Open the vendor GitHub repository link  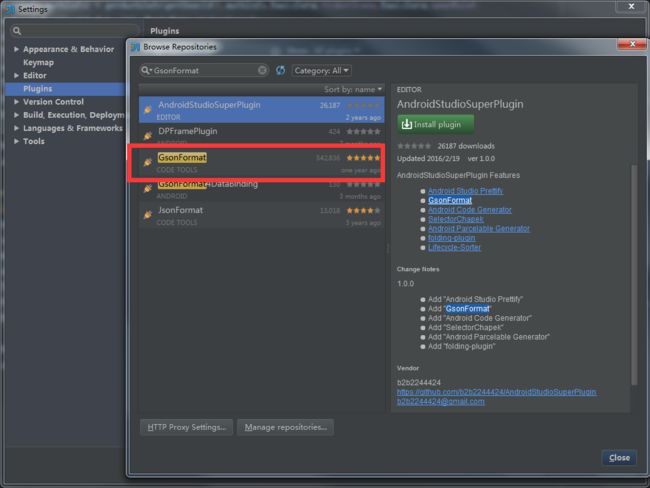pos(497,392)
